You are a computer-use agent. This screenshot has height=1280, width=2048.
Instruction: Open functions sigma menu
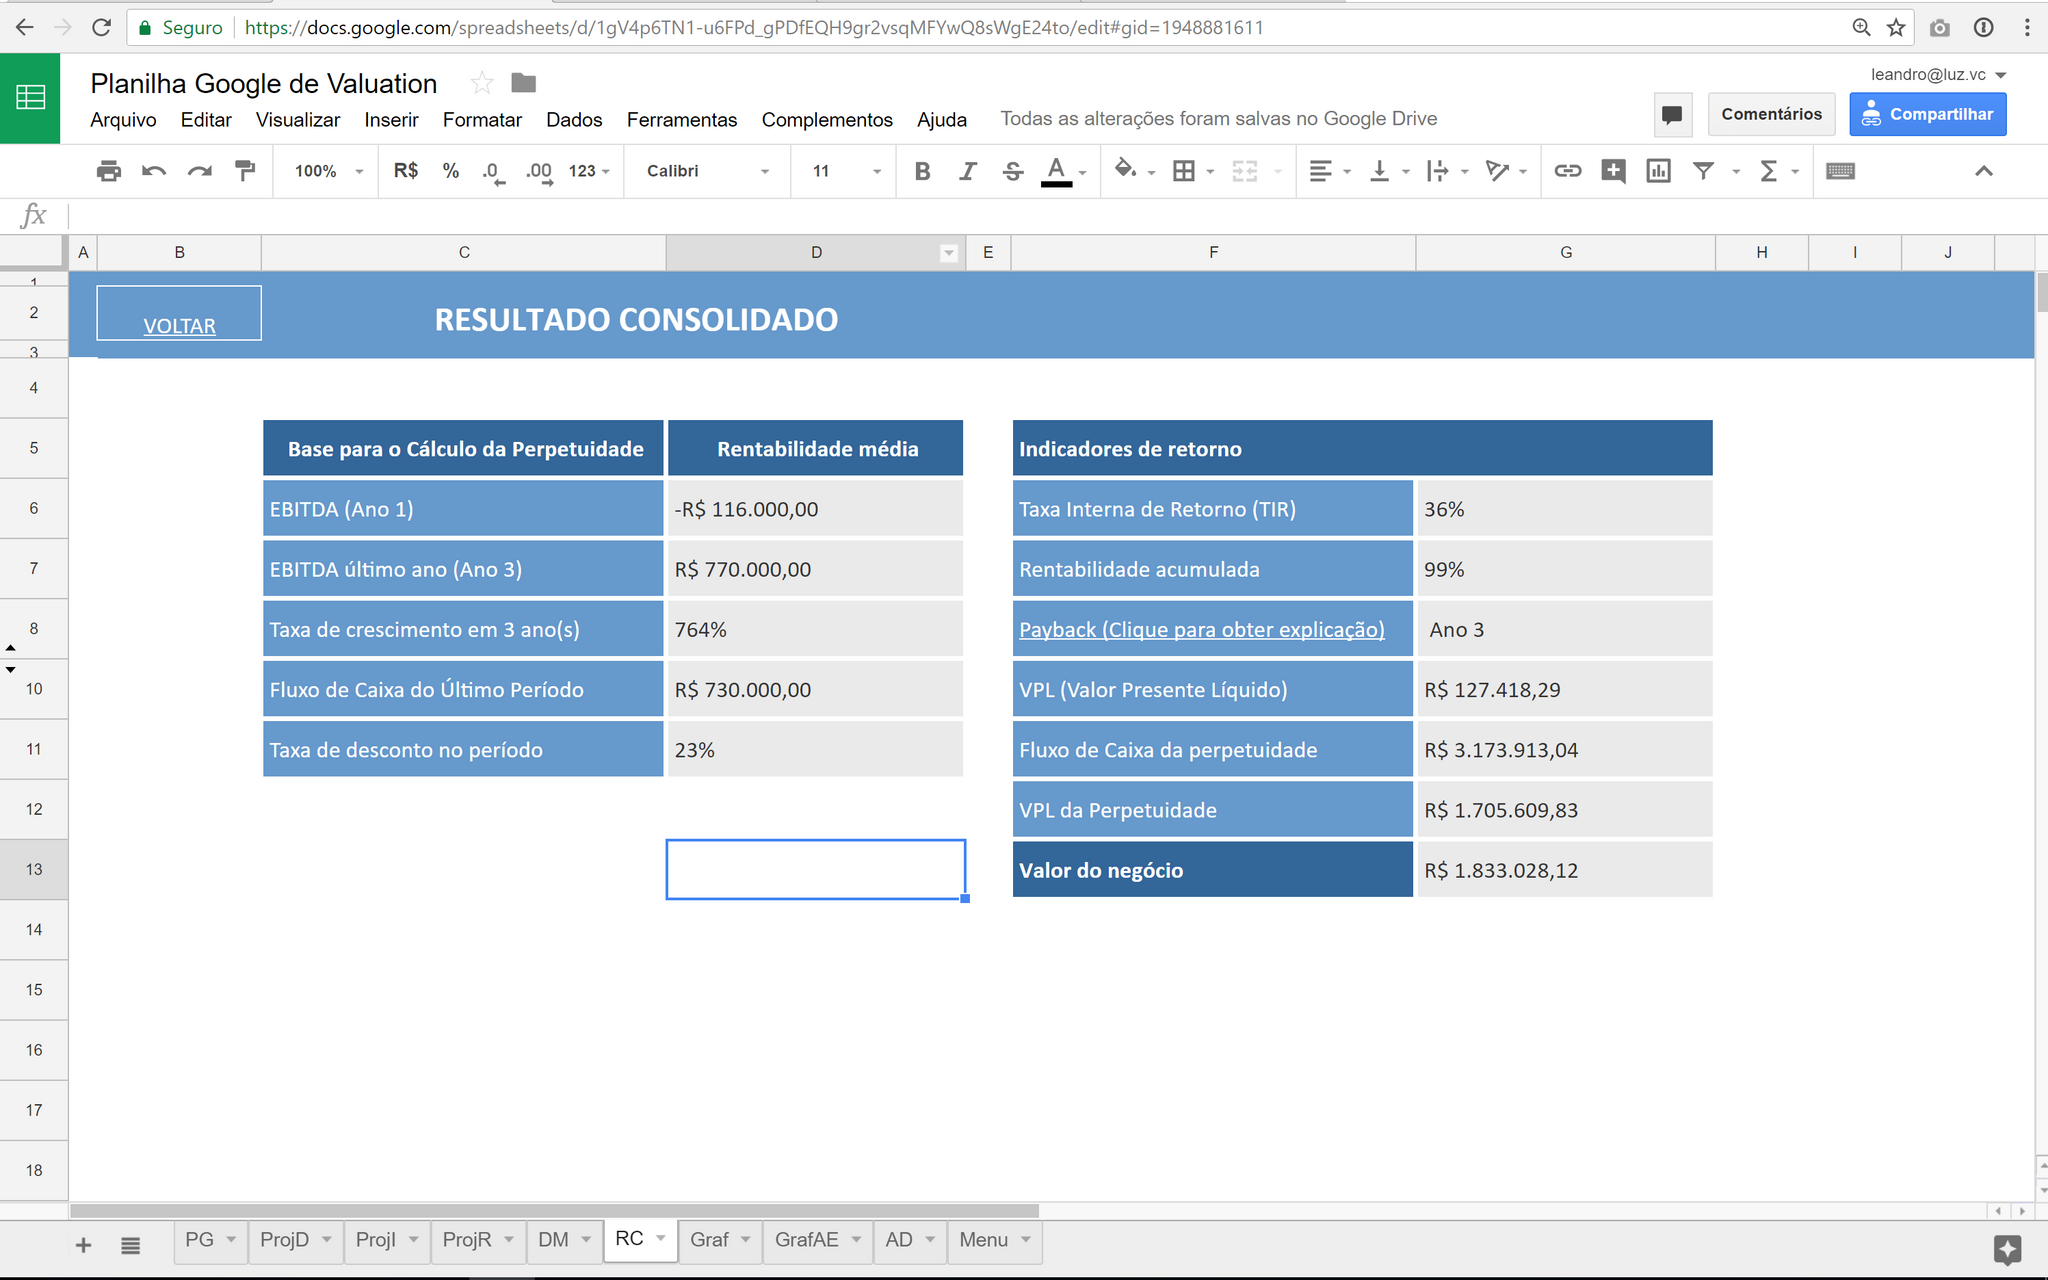1778,171
